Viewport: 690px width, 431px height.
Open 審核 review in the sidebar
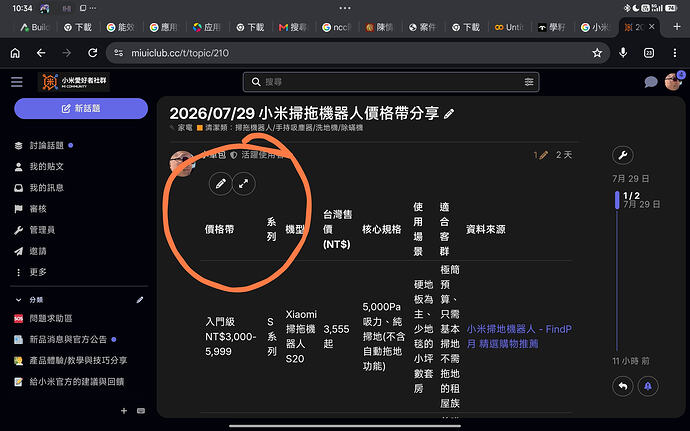click(x=38, y=209)
